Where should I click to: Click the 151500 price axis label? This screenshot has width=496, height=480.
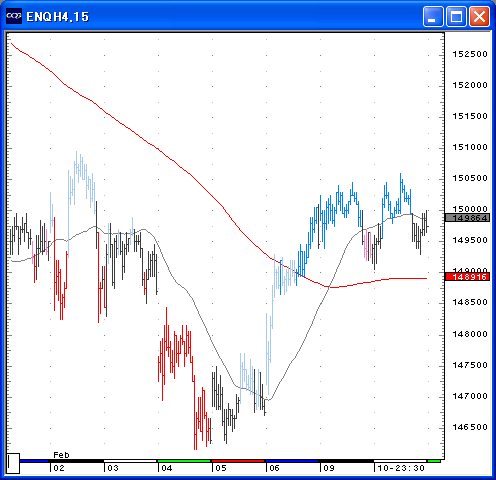pos(470,116)
